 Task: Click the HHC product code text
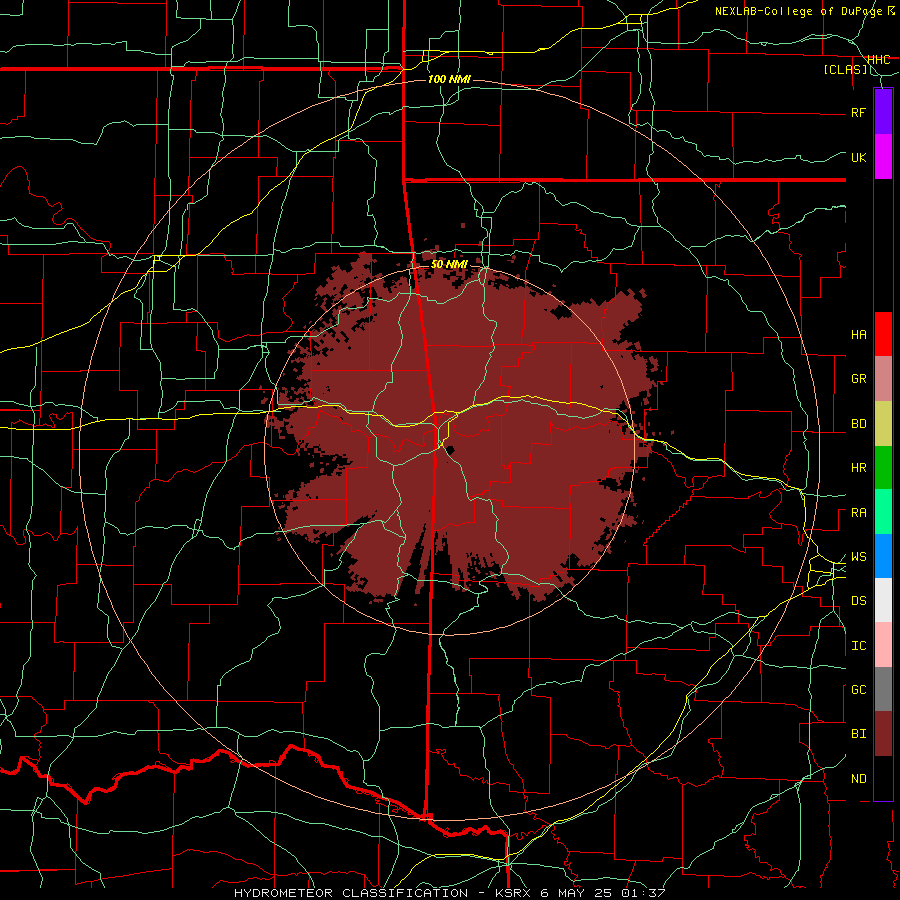(878, 60)
